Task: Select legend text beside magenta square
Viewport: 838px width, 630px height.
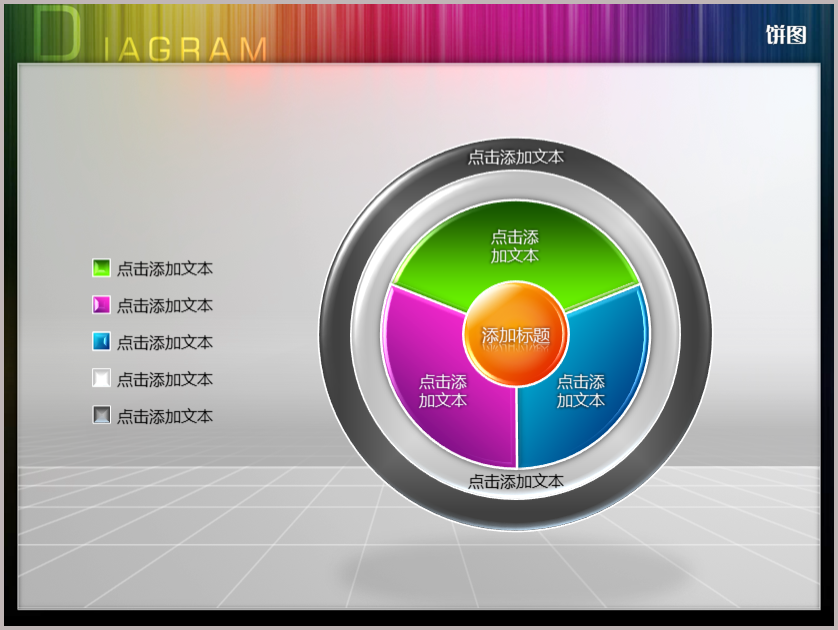Action: [x=165, y=305]
